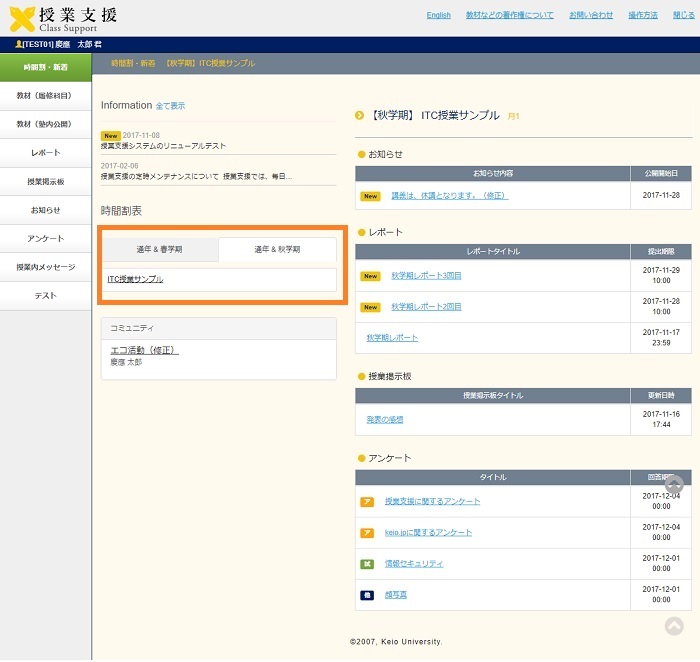The width and height of the screenshot is (700, 662).
Task: Go to アンケート in the sidebar menu
Action: click(x=46, y=239)
